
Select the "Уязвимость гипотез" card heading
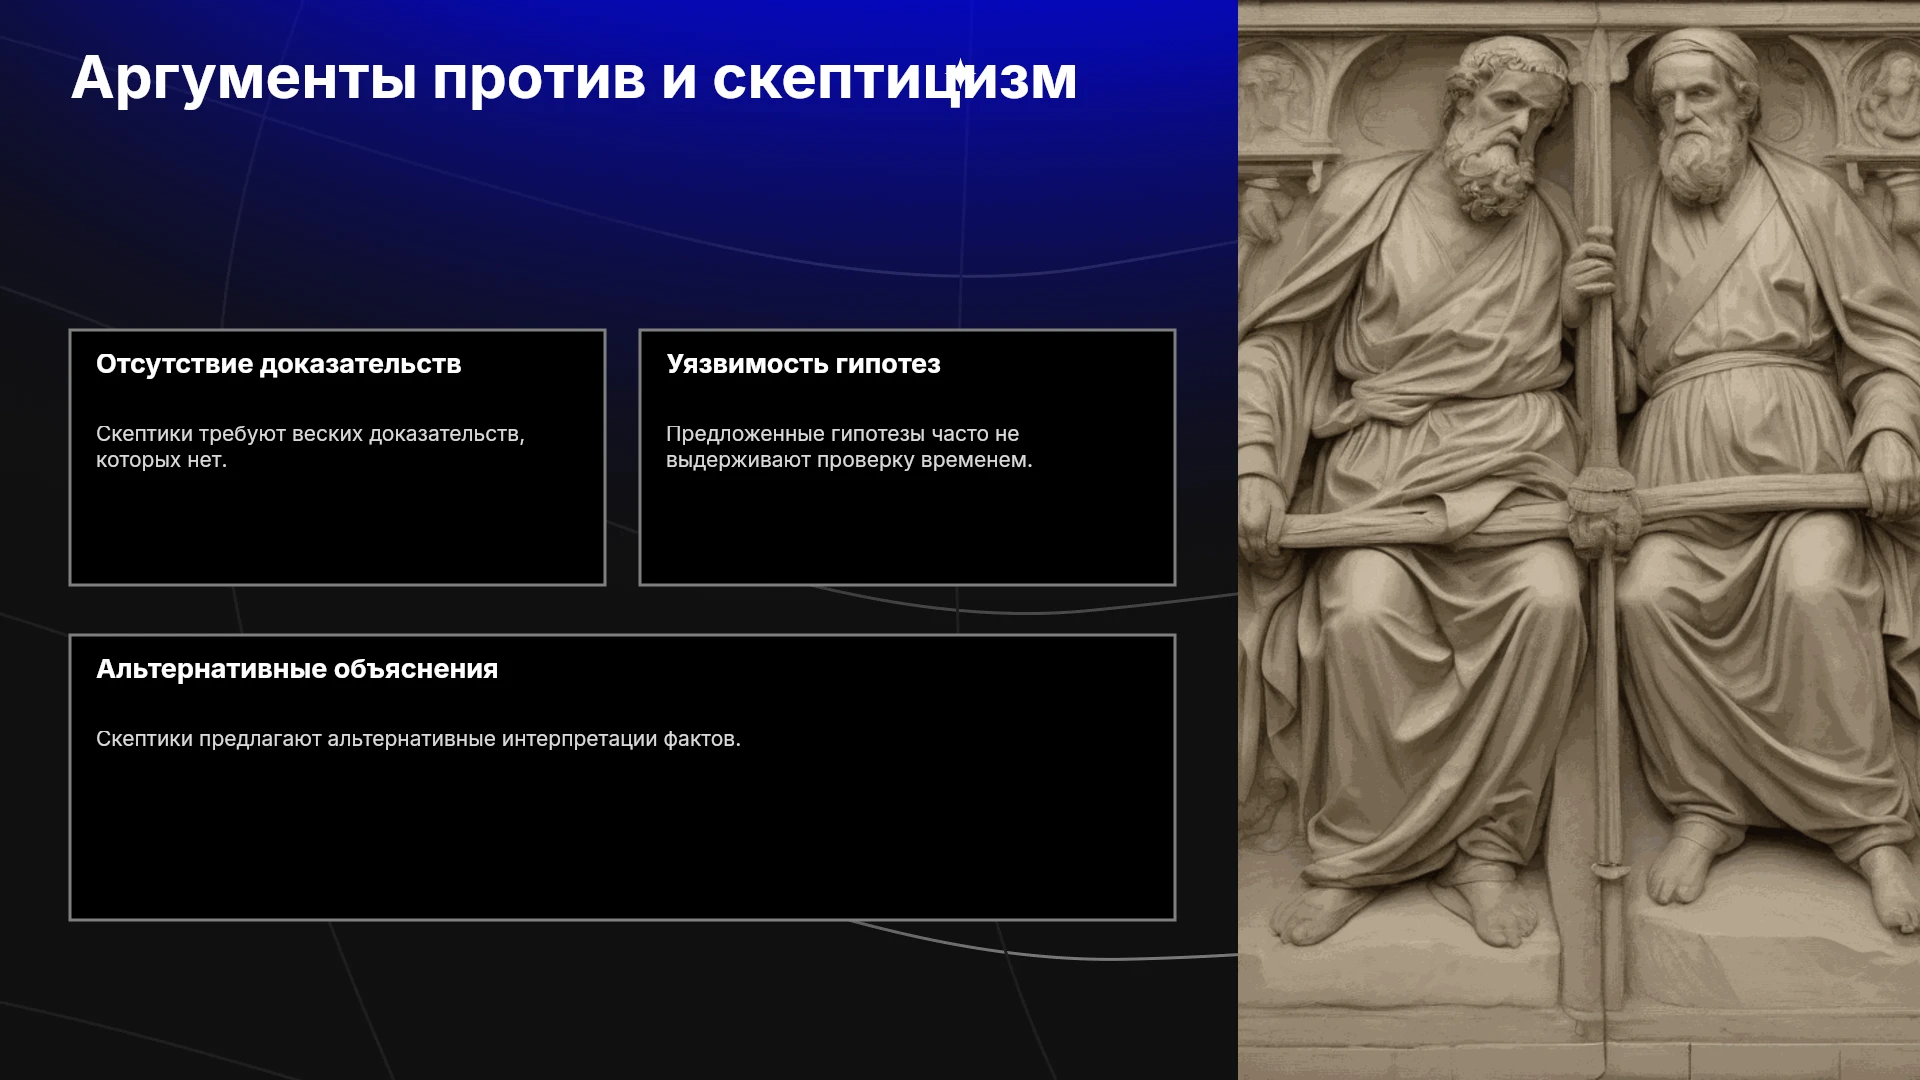coord(803,364)
